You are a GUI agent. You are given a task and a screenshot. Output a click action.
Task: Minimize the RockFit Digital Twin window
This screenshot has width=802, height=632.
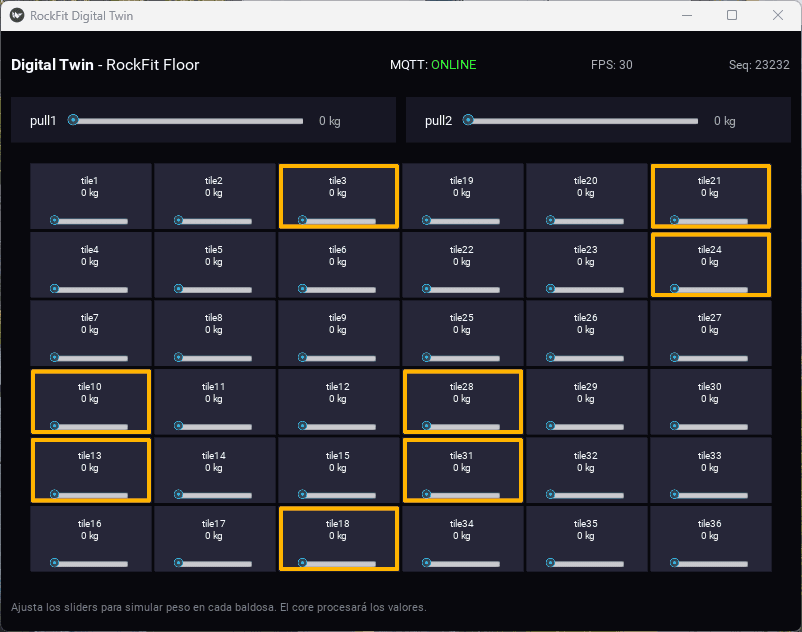pos(687,15)
